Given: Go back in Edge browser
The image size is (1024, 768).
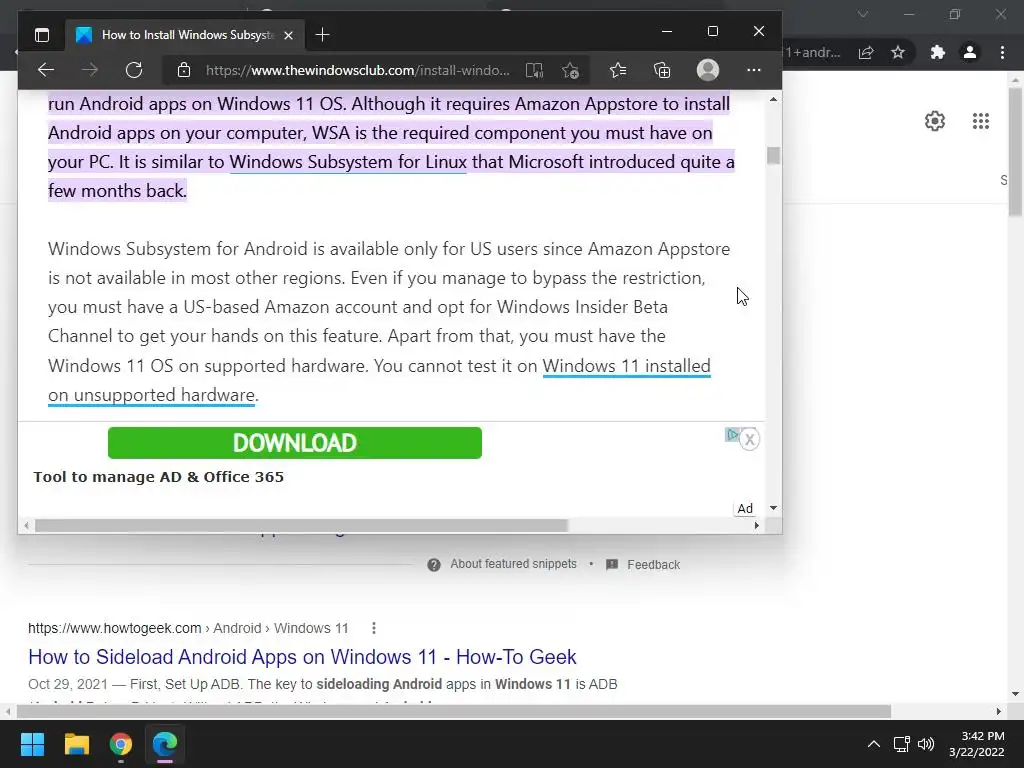Looking at the screenshot, I should (46, 70).
